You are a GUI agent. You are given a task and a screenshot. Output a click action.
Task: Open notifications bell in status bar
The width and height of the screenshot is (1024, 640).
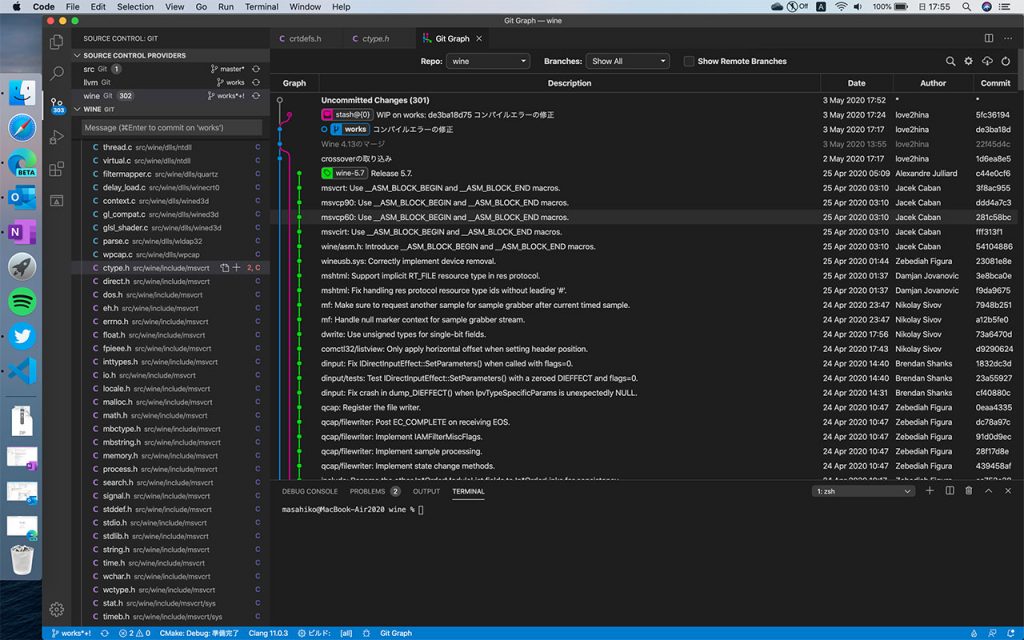(1011, 633)
